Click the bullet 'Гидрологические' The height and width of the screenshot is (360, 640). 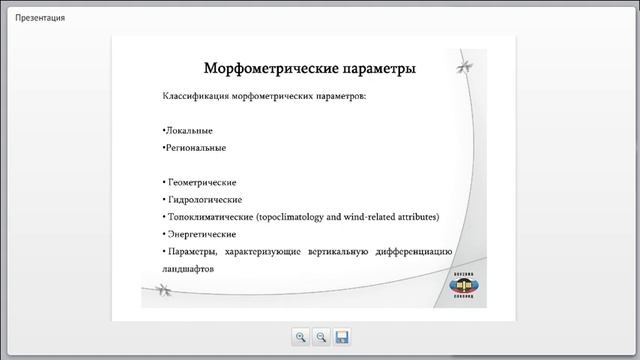pyautogui.click(x=202, y=200)
